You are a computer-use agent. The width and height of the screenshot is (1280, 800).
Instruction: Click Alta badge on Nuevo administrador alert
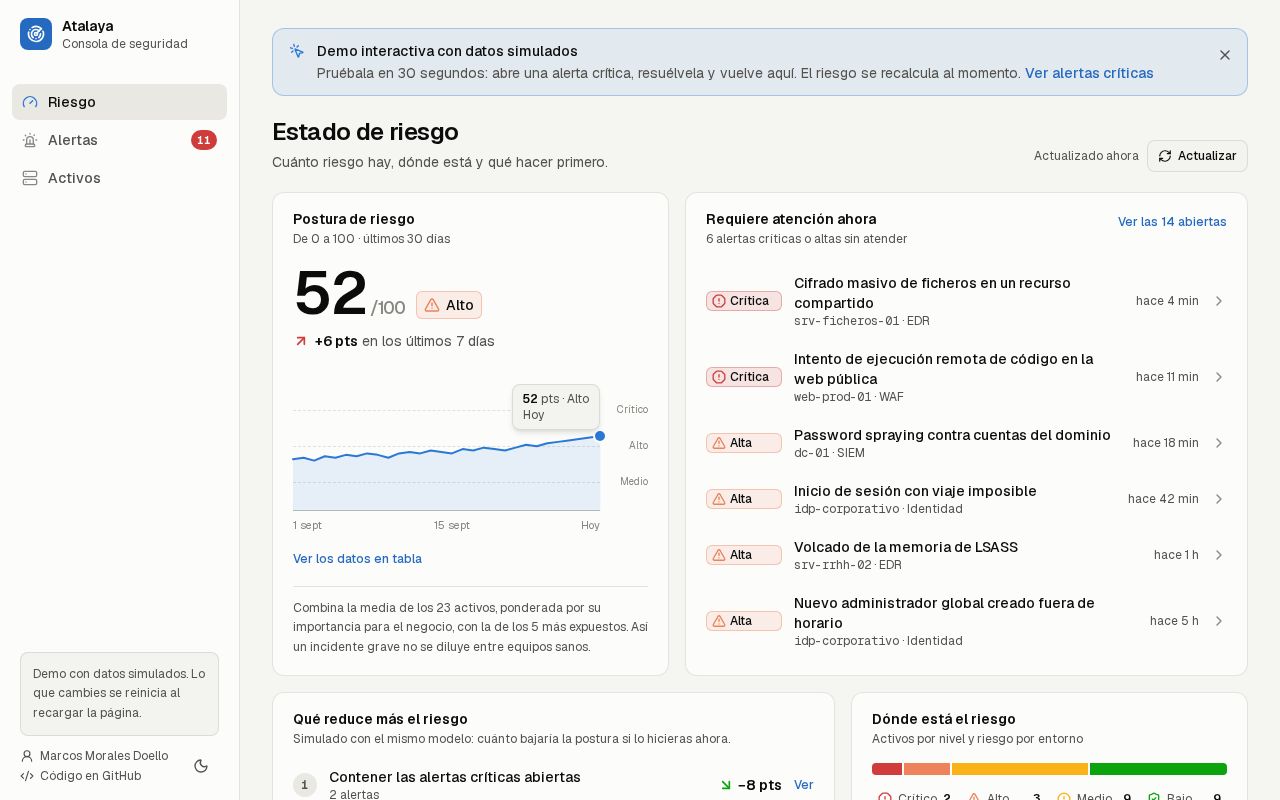coord(744,621)
